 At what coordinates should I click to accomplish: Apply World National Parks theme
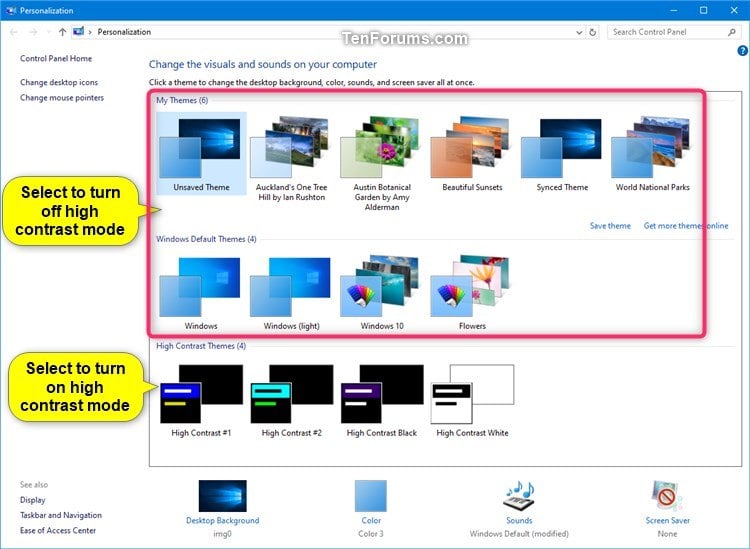coord(652,154)
